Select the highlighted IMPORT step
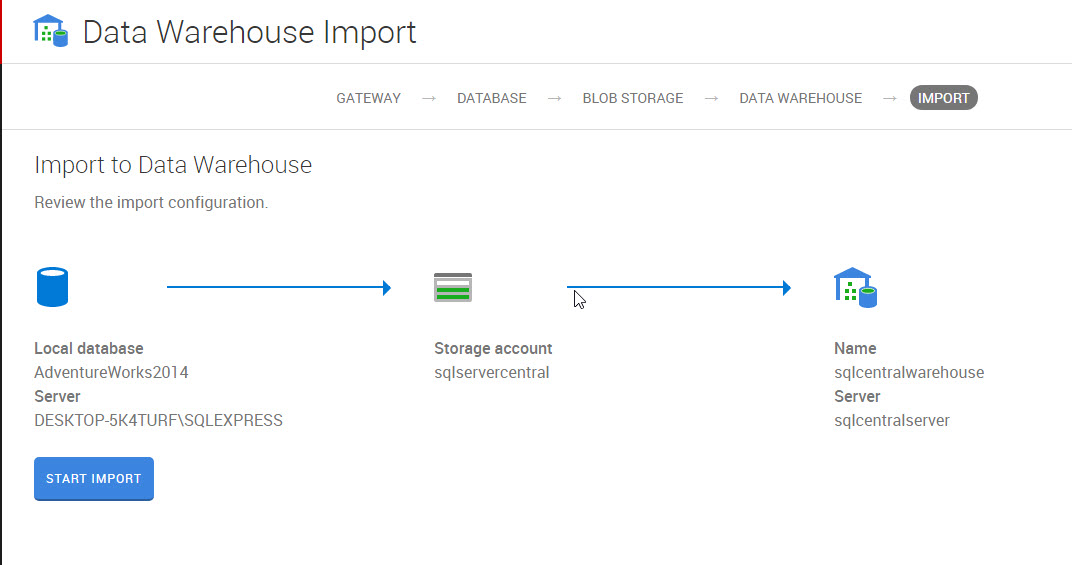The height and width of the screenshot is (565, 1072). [943, 98]
